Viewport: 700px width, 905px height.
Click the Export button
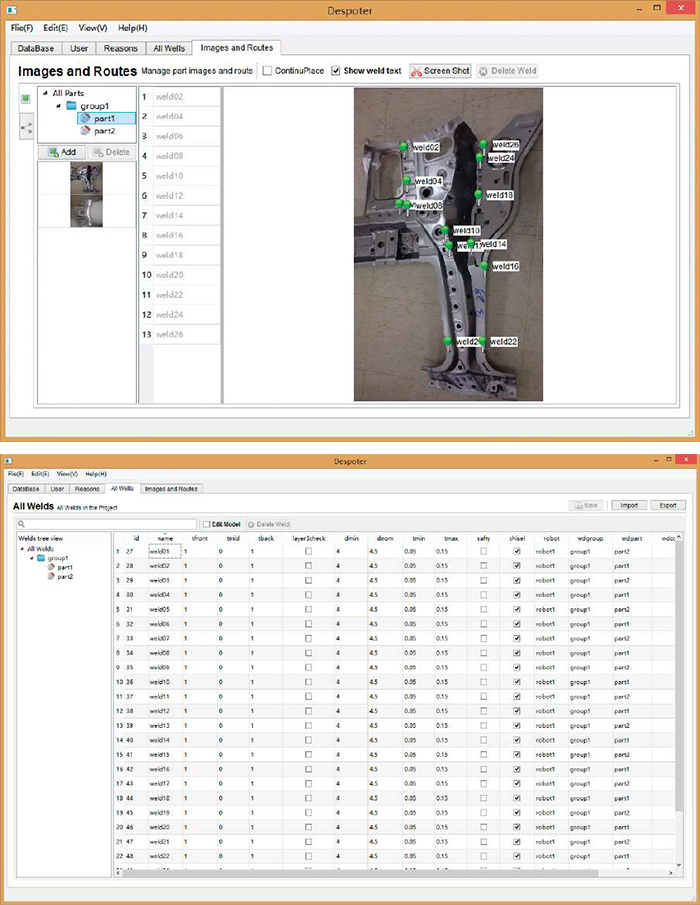[x=668, y=505]
